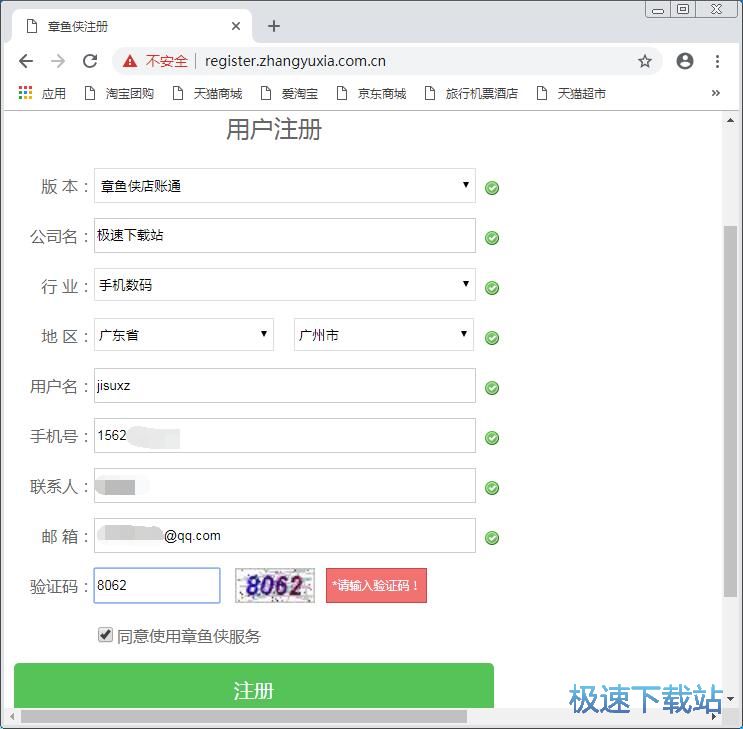Toggle the agree to Zhangyuxia service checkbox

coord(106,635)
